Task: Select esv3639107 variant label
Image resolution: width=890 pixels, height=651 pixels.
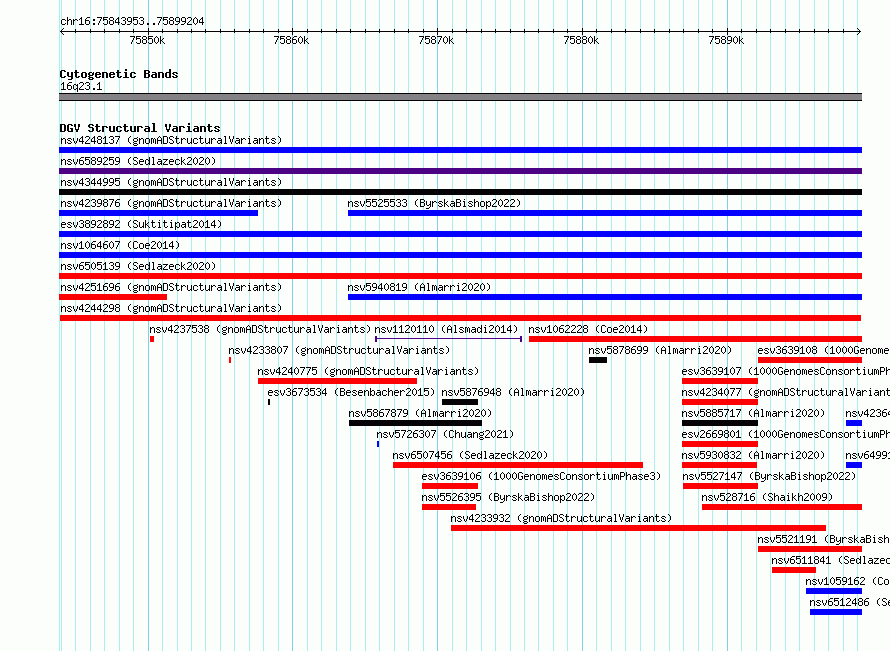Action: (786, 371)
